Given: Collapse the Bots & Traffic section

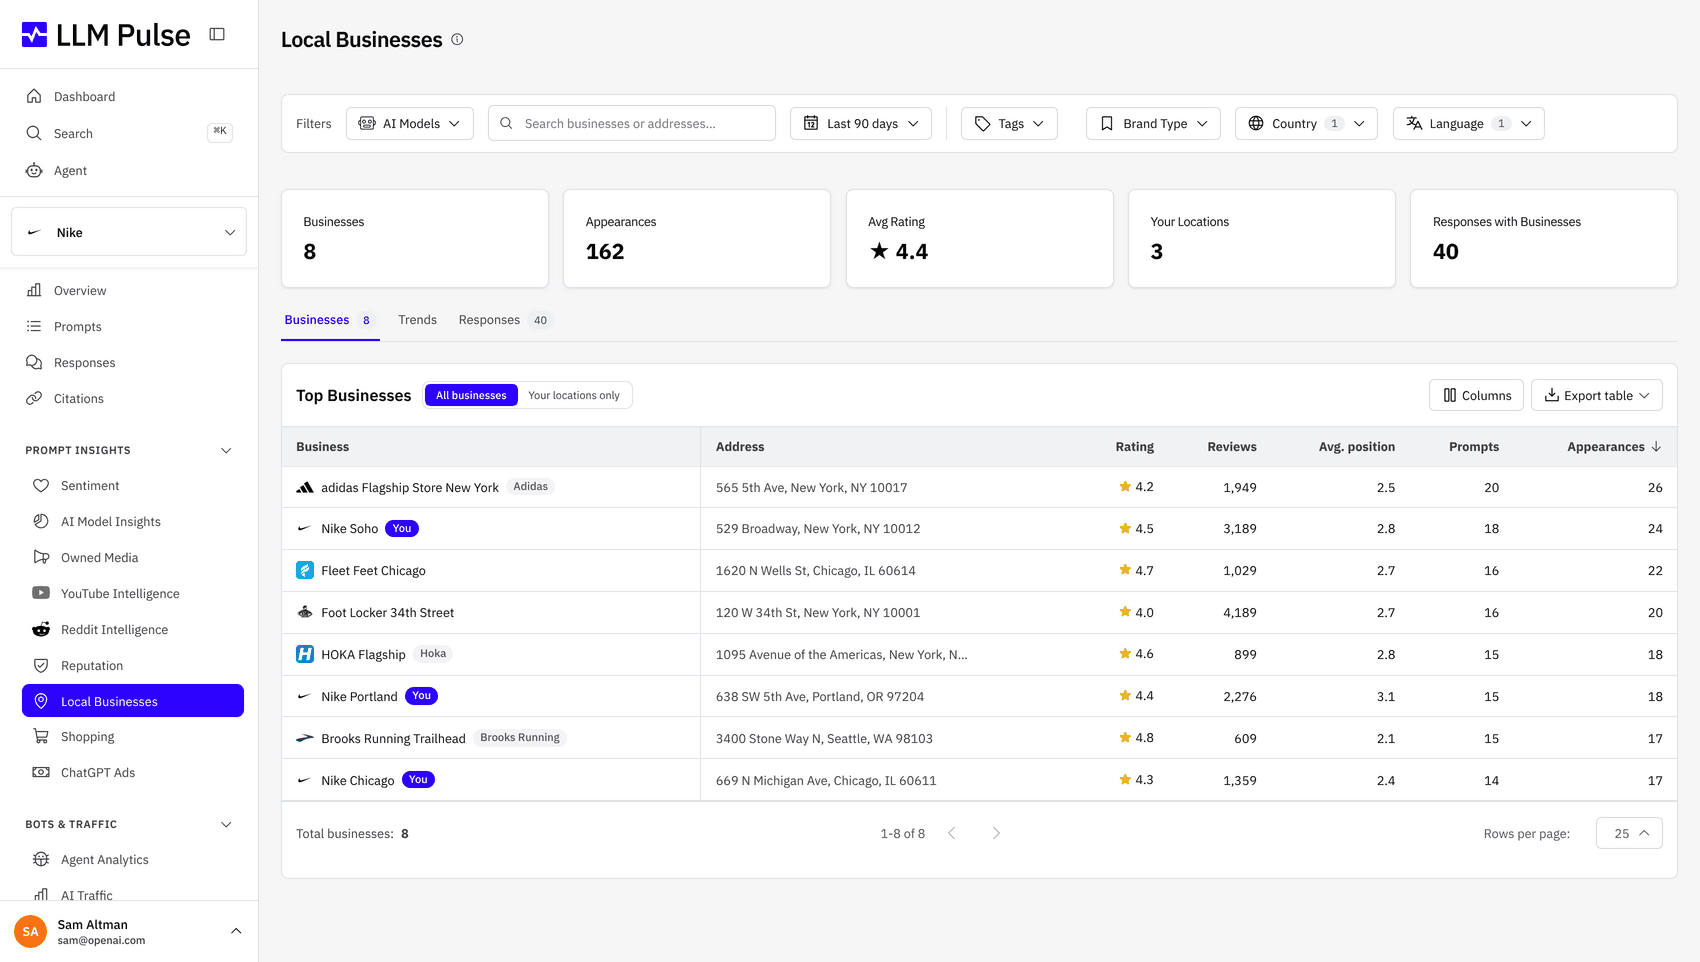Looking at the screenshot, I should (226, 825).
